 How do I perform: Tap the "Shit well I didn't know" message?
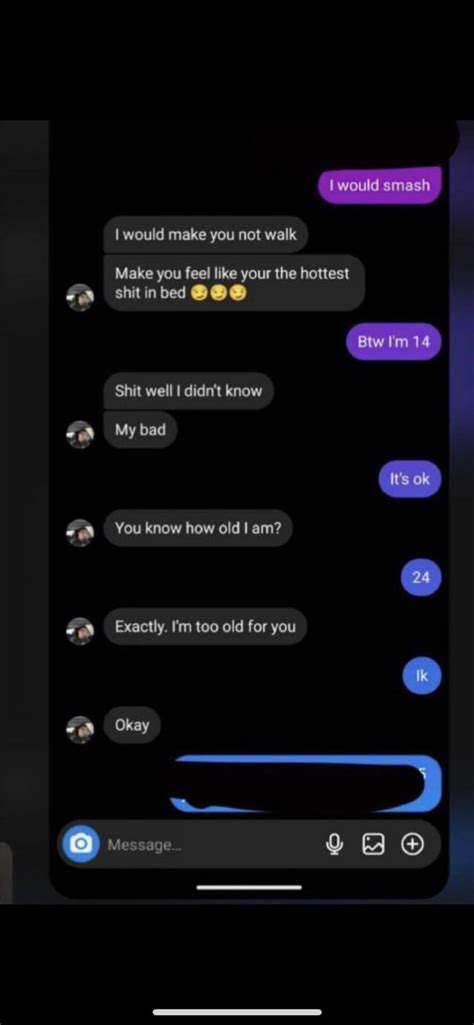click(188, 391)
